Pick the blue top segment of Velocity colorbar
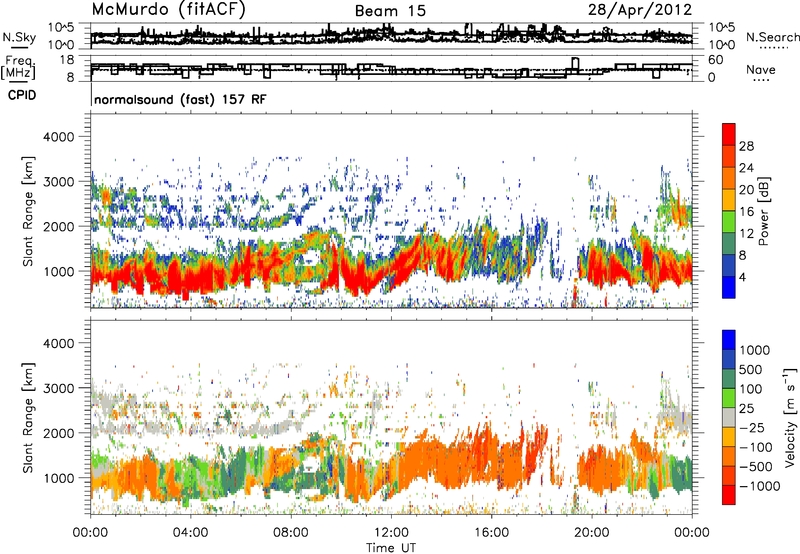Image resolution: width=800 pixels, height=554 pixels. pos(729,340)
